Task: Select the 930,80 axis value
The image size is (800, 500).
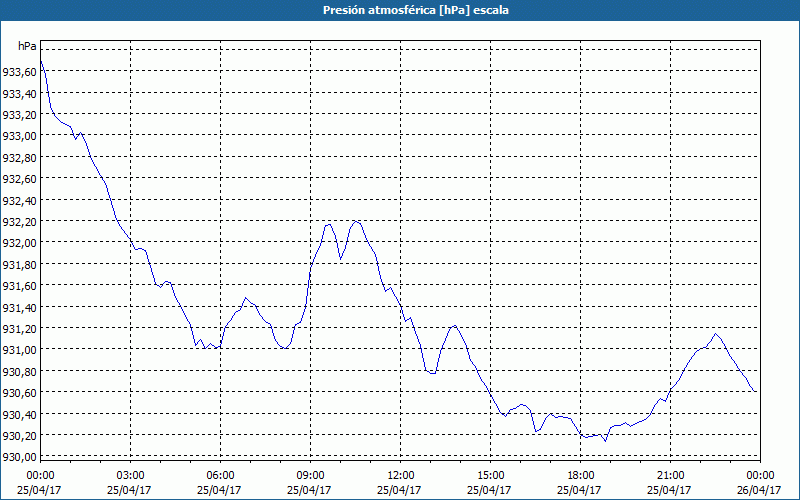Action: click(19, 371)
